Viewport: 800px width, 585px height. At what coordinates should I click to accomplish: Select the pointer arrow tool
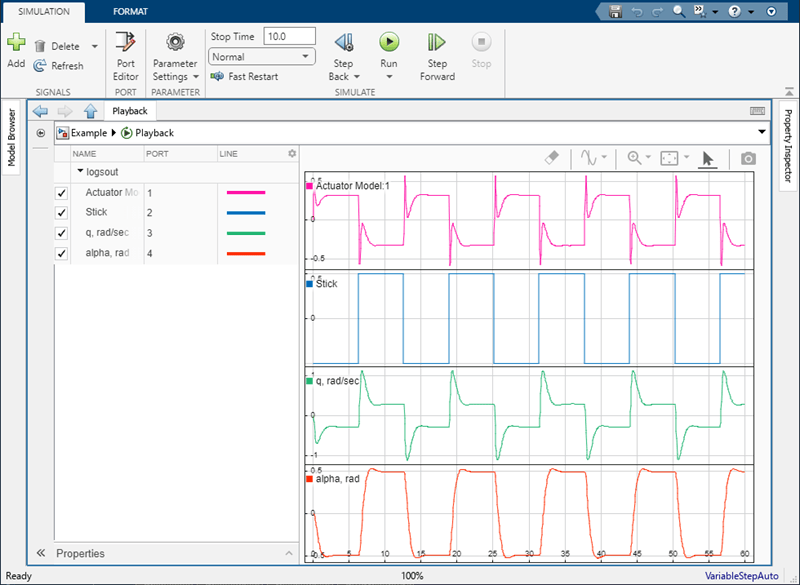click(708, 159)
